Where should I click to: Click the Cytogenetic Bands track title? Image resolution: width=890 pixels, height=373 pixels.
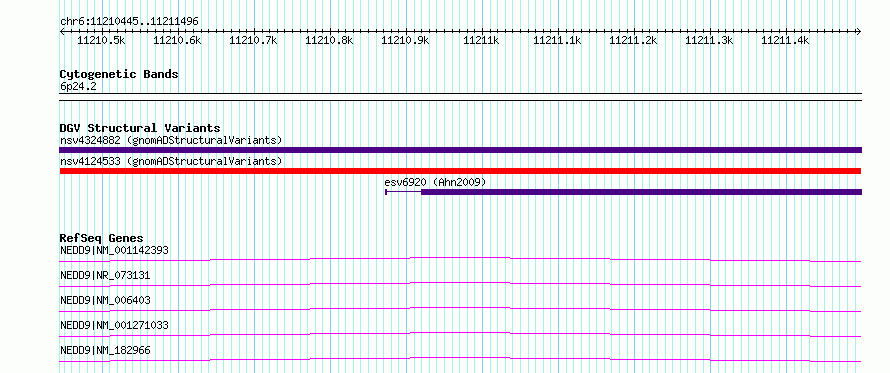119,74
